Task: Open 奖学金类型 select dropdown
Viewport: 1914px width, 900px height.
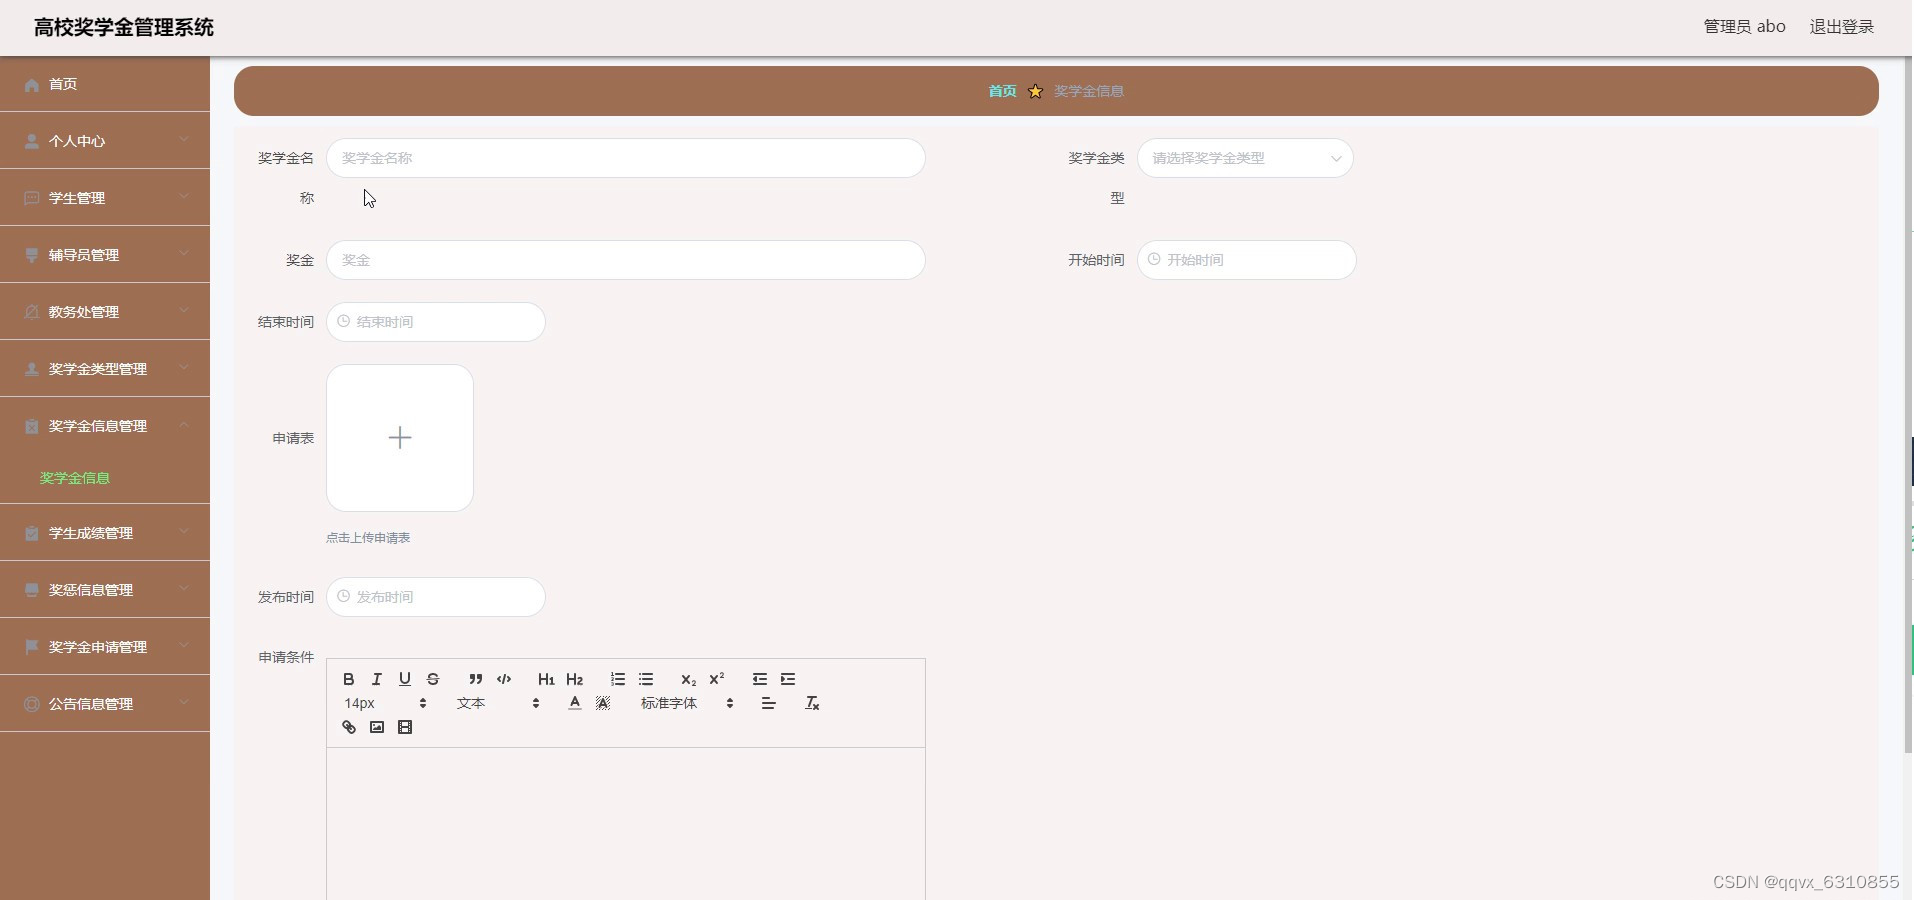Action: (1245, 158)
